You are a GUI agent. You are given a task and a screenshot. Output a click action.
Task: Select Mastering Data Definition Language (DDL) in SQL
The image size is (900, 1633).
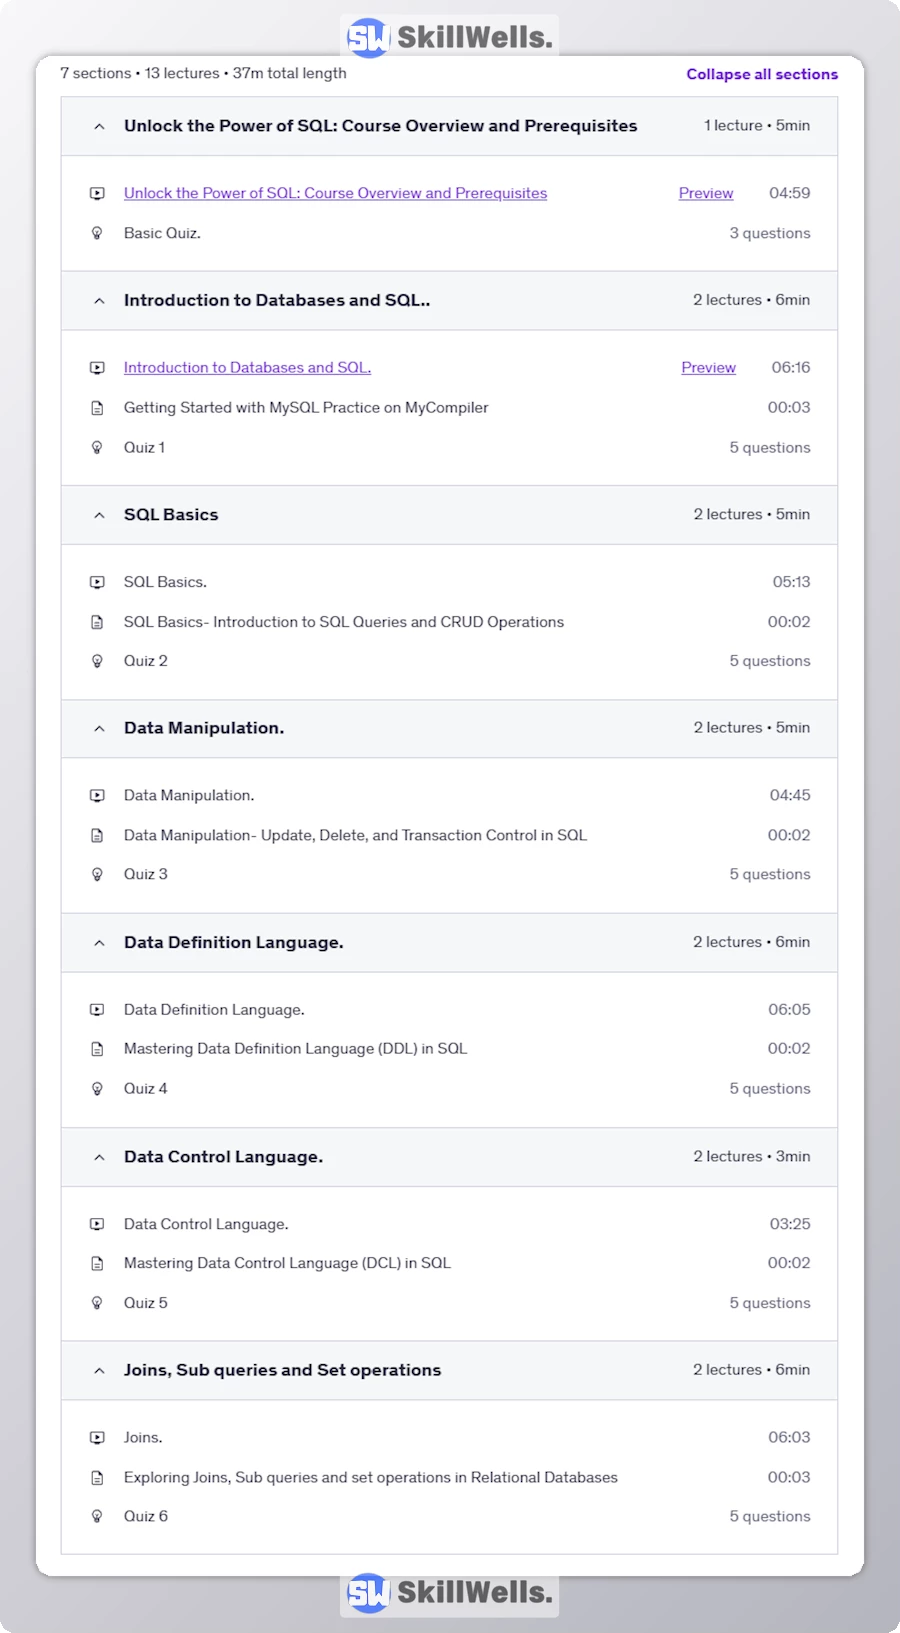click(x=295, y=1048)
